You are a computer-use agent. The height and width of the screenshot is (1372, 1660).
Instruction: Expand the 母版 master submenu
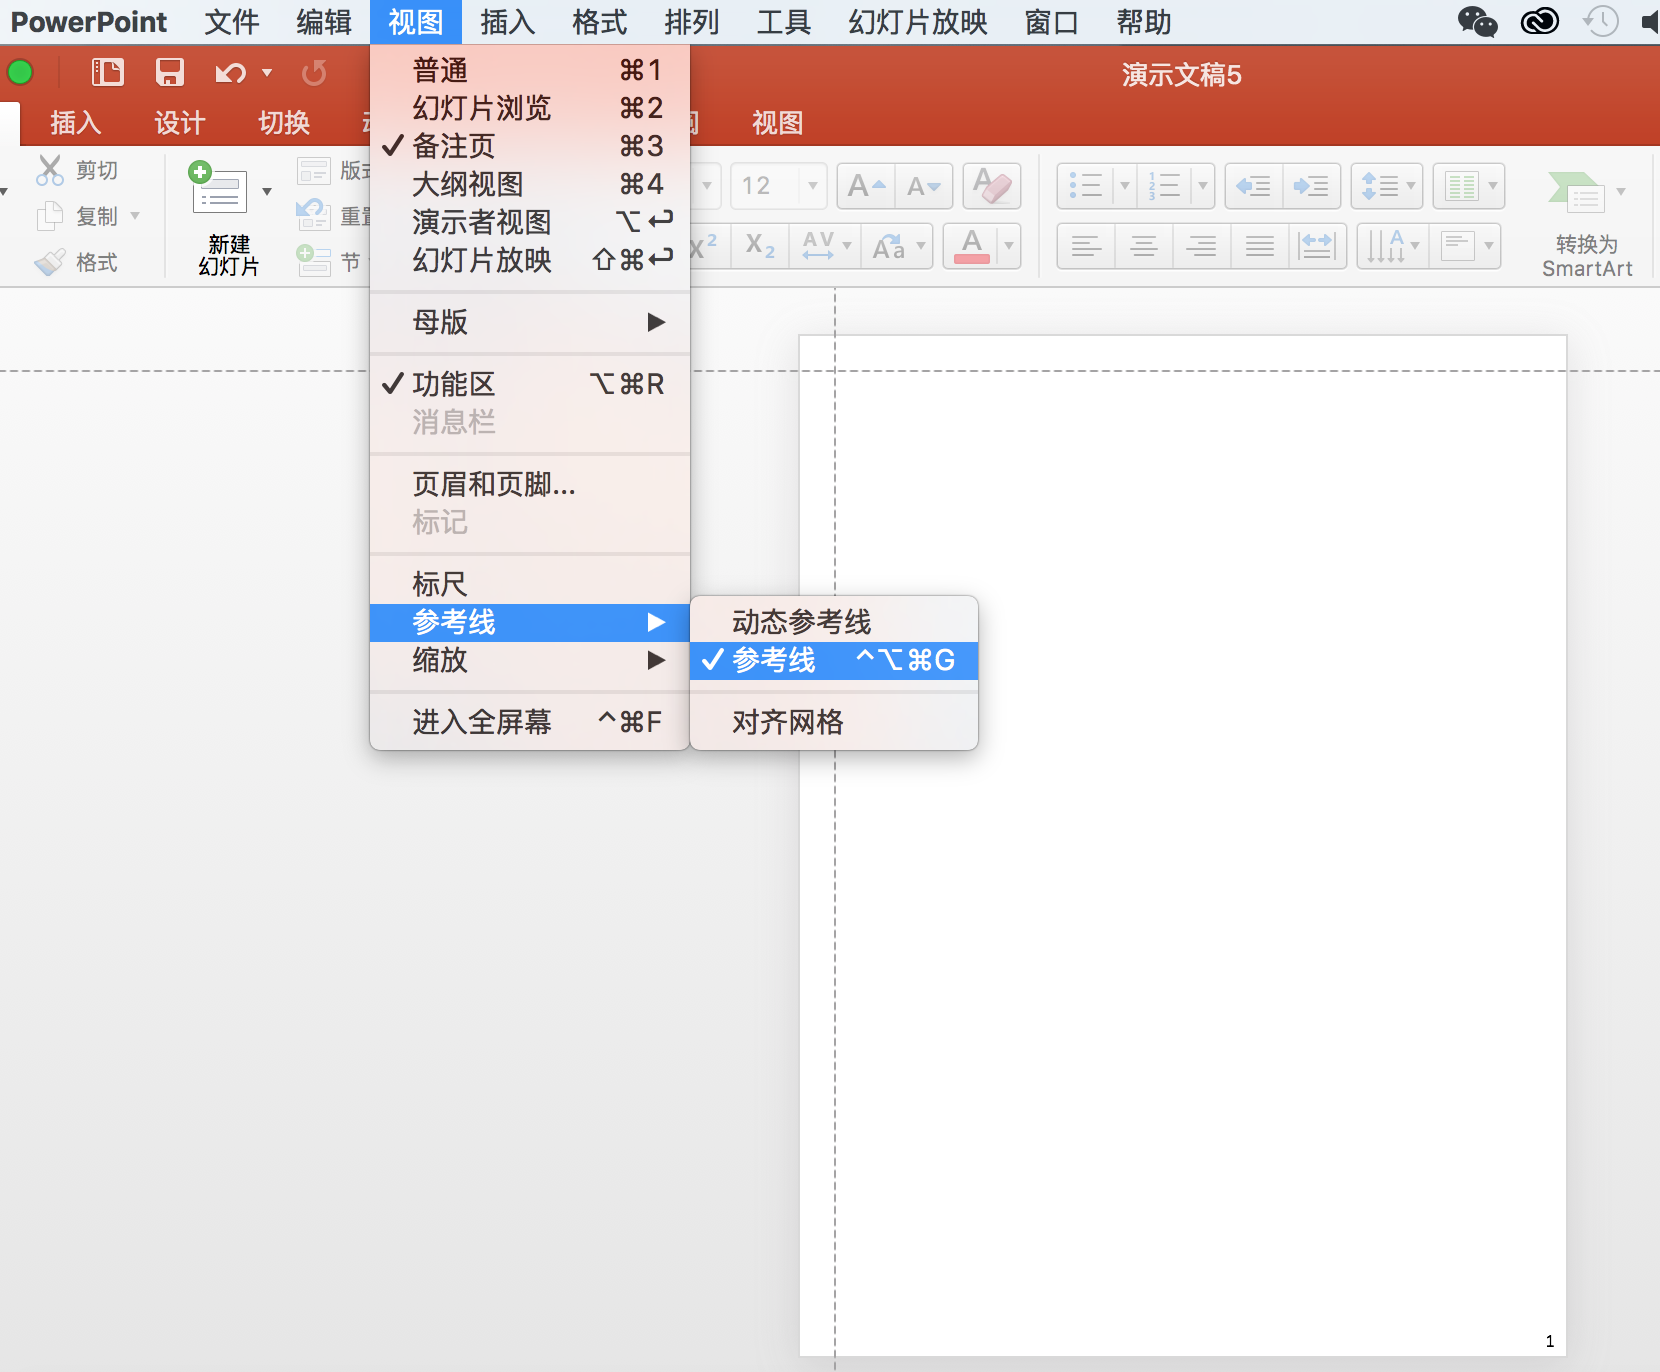point(530,322)
